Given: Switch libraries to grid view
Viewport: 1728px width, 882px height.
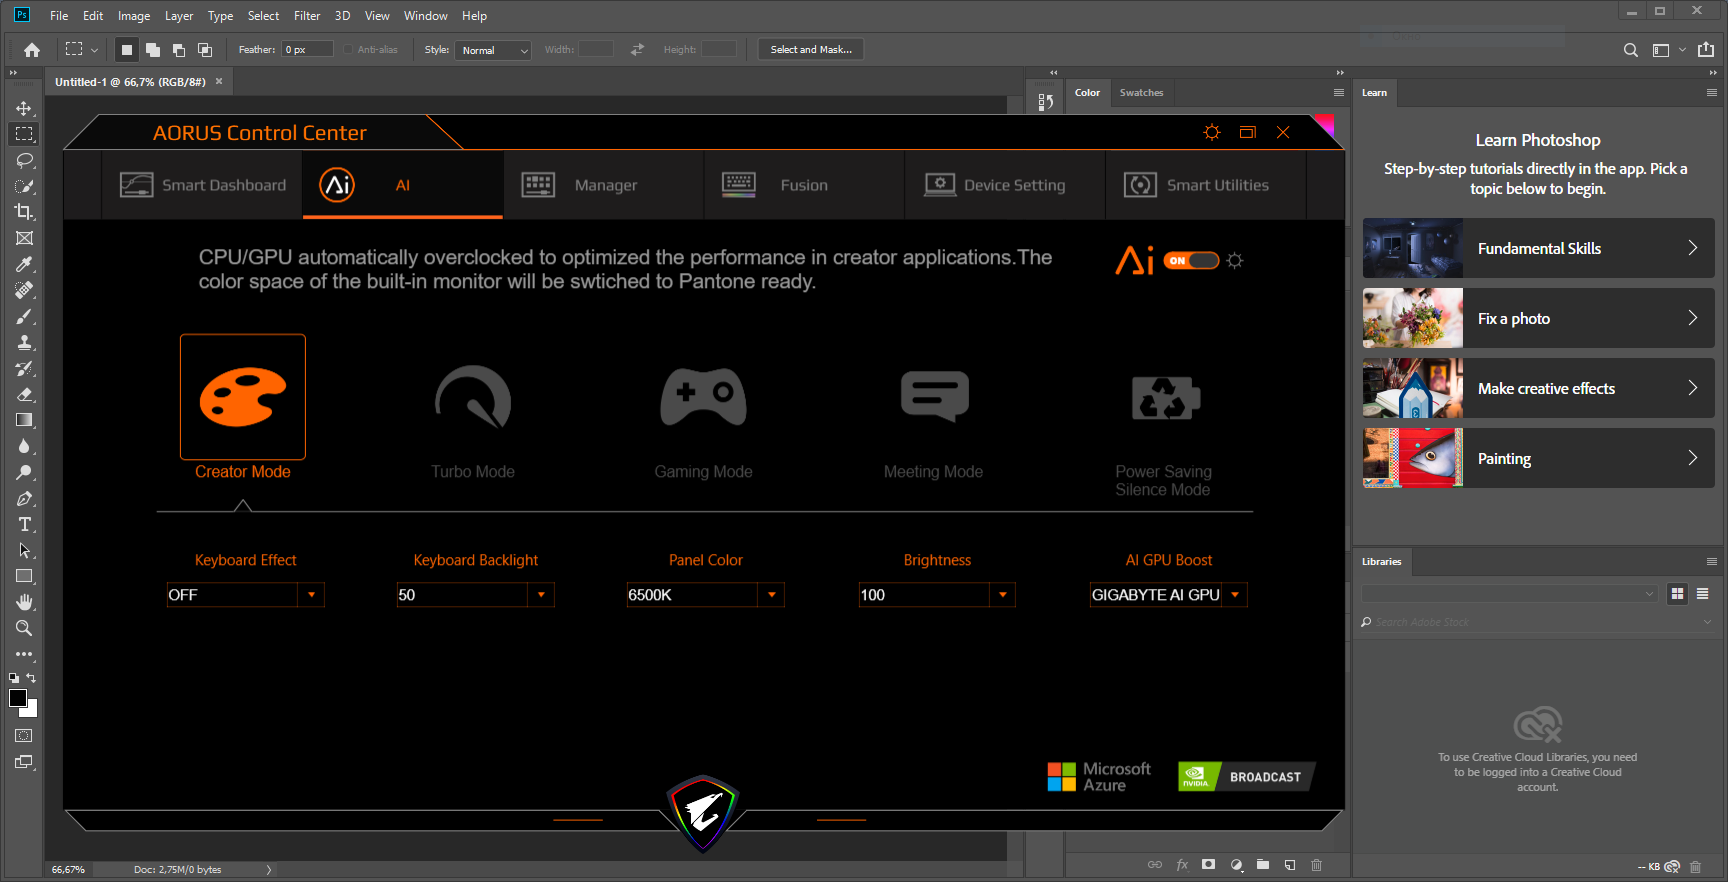Looking at the screenshot, I should [x=1677, y=594].
